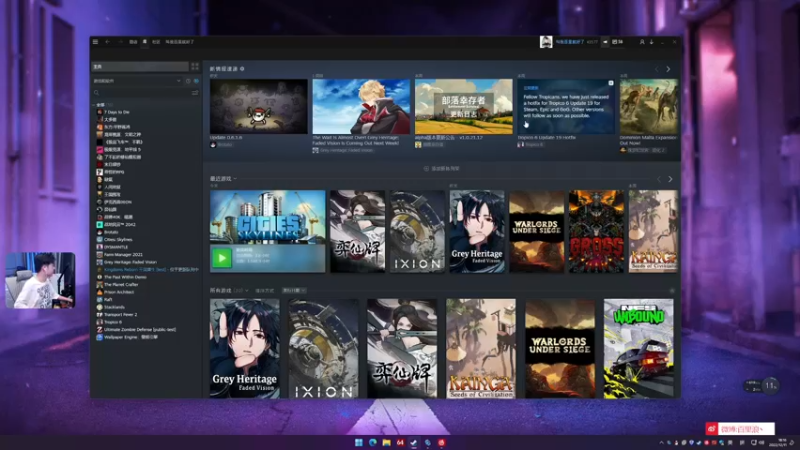The image size is (800, 450).
Task: Open the Tropico 6 Update 19 Hotfix card
Action: pos(566,106)
